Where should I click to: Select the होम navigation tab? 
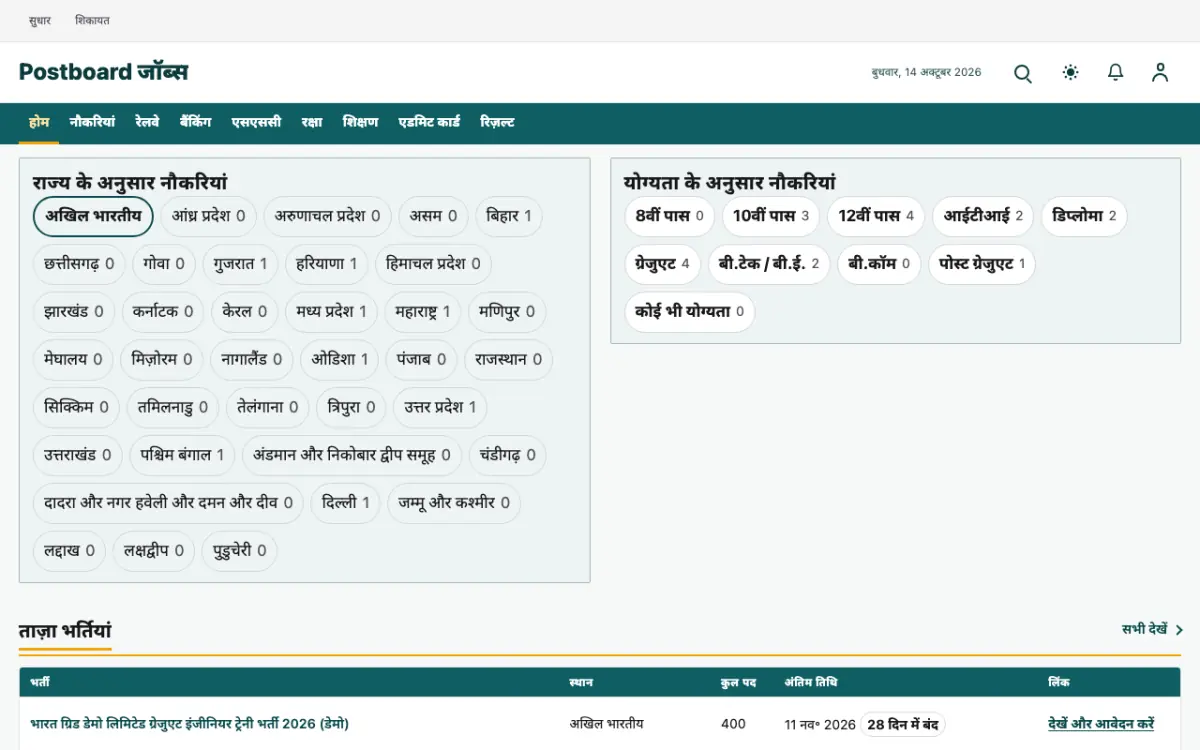[x=39, y=122]
